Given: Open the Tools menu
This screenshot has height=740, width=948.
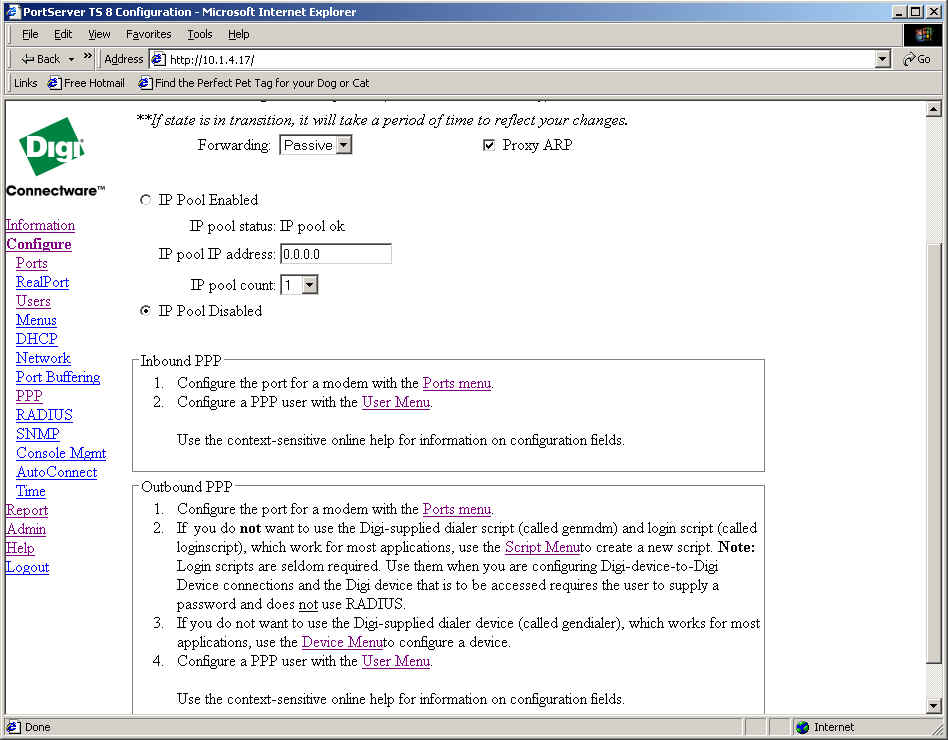Looking at the screenshot, I should 200,34.
